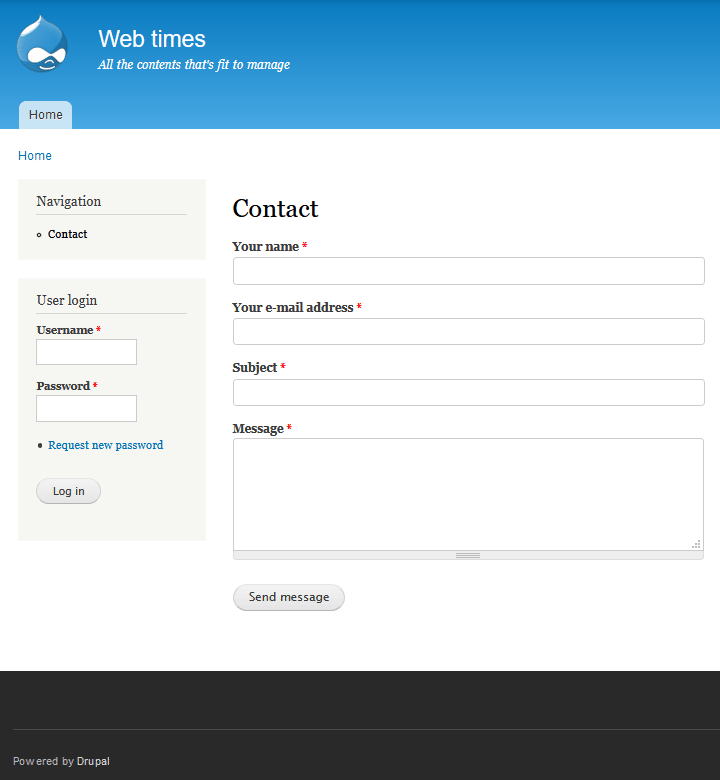Select Contact in the Navigation block
720x780 pixels.
coord(68,234)
